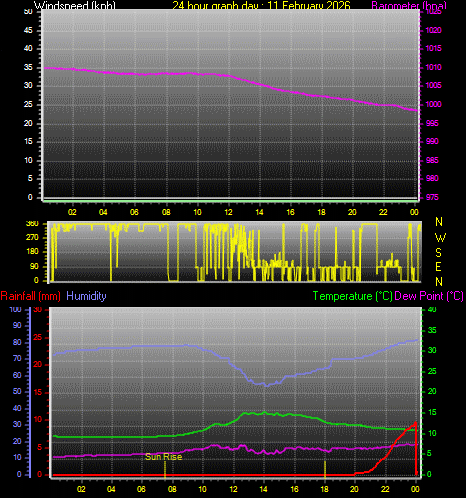Image resolution: width=466 pixels, height=498 pixels.
Task: Select 40 on the green temperature axis
Action: [432, 310]
